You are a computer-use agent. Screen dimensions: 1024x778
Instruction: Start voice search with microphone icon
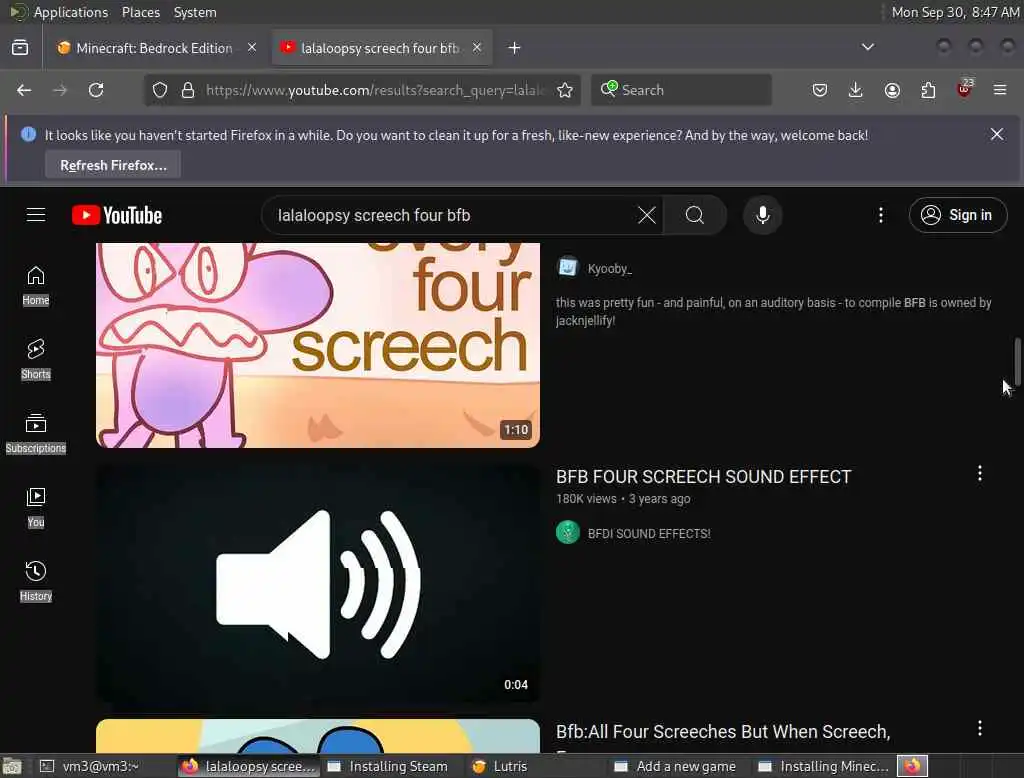pyautogui.click(x=762, y=215)
